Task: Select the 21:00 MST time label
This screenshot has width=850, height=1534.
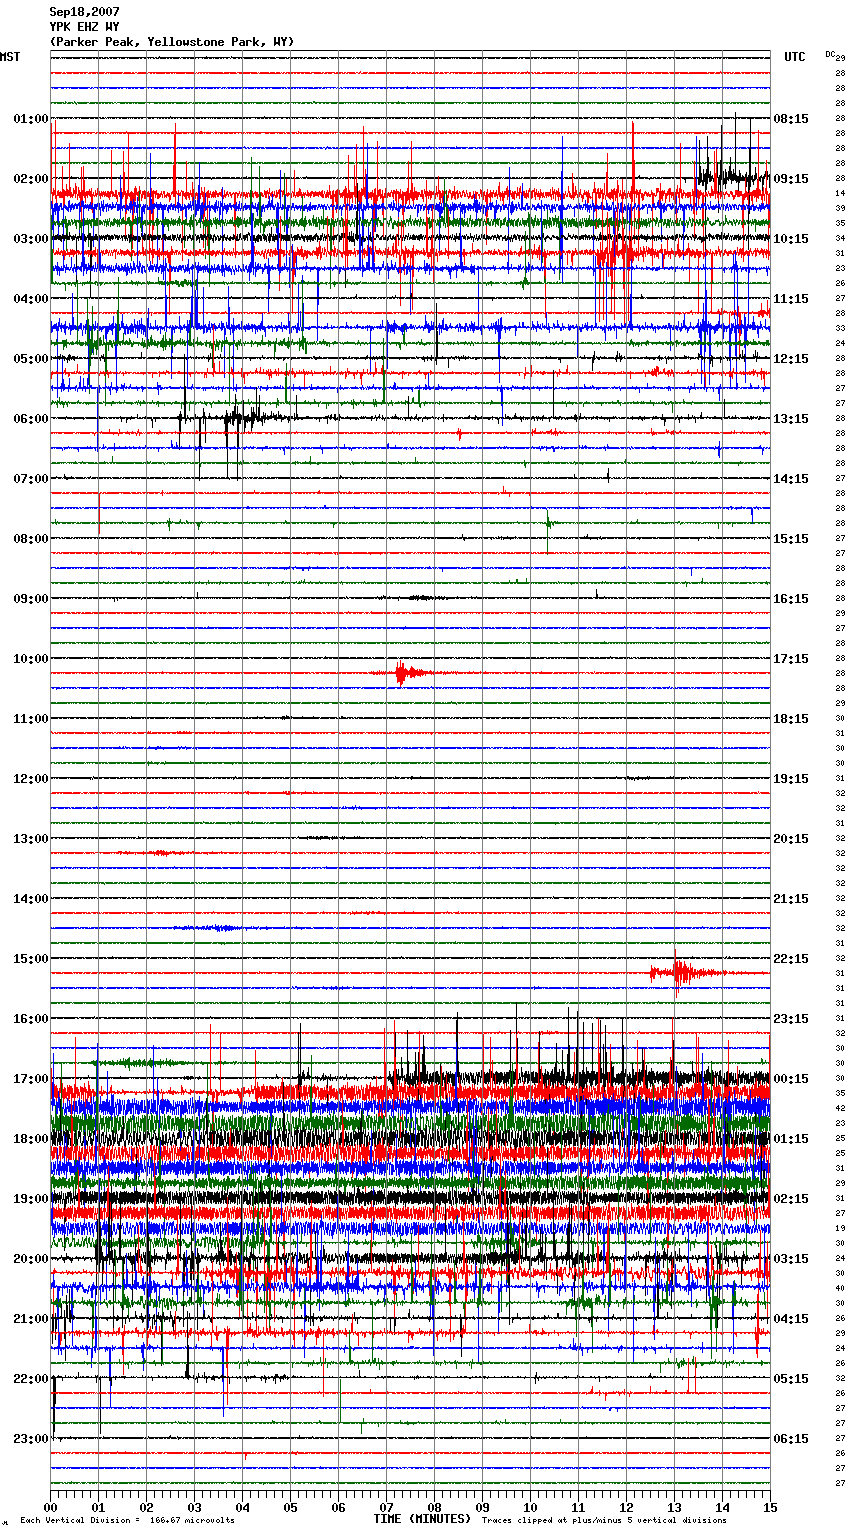Action: coord(31,1319)
